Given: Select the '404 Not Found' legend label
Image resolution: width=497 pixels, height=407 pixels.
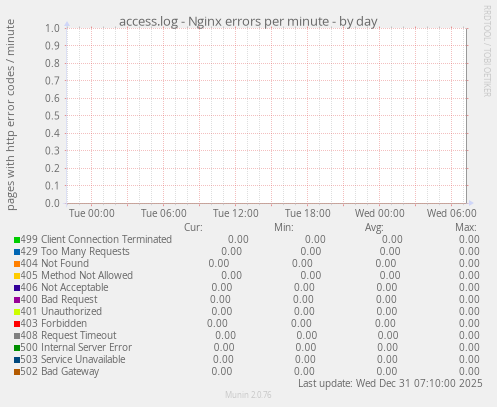Looking at the screenshot, I should (55, 263).
